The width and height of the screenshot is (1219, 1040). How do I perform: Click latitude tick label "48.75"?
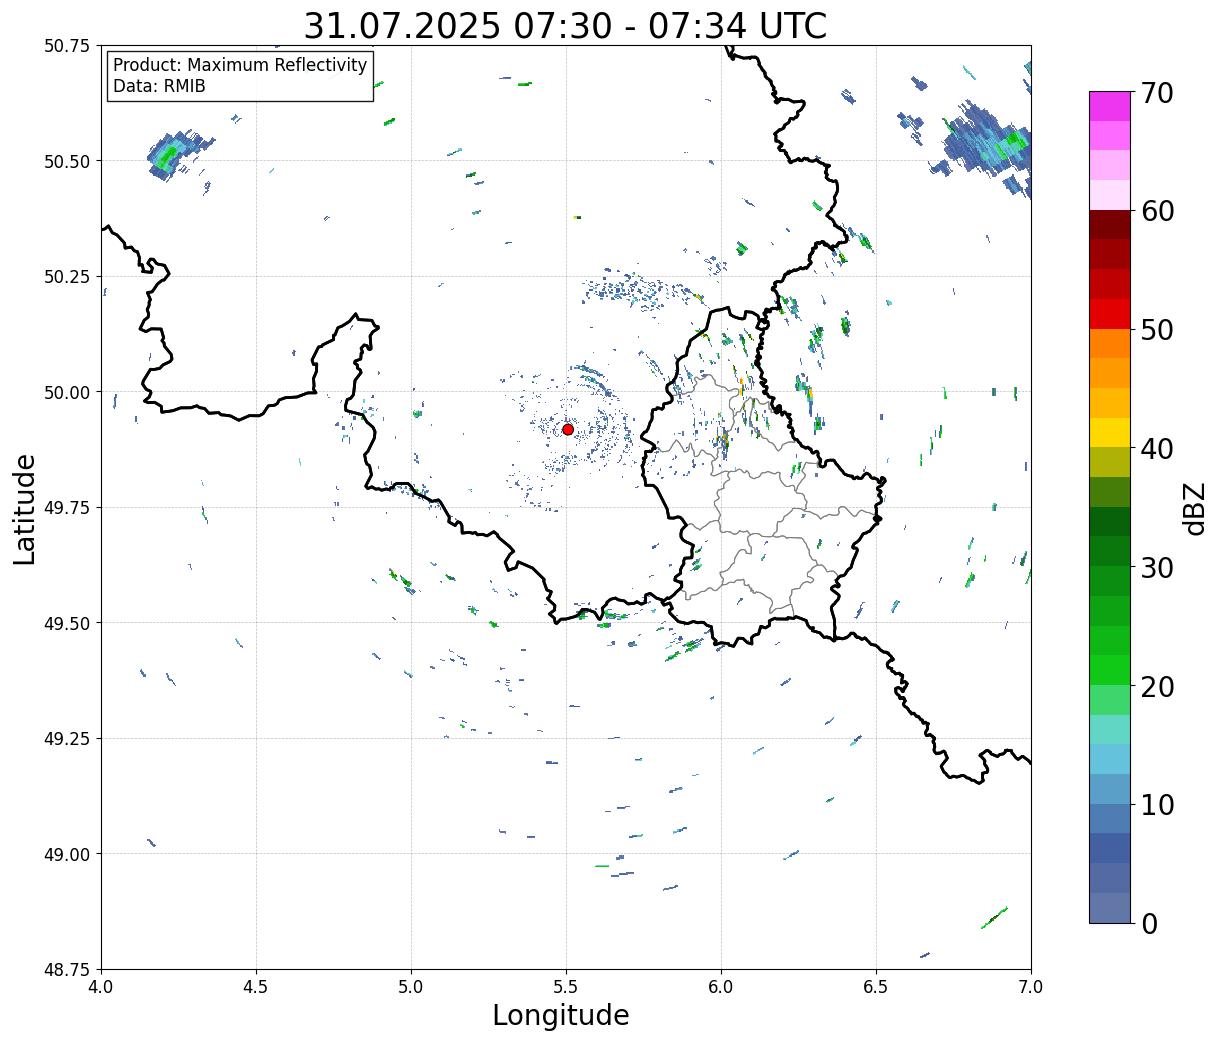coord(66,970)
